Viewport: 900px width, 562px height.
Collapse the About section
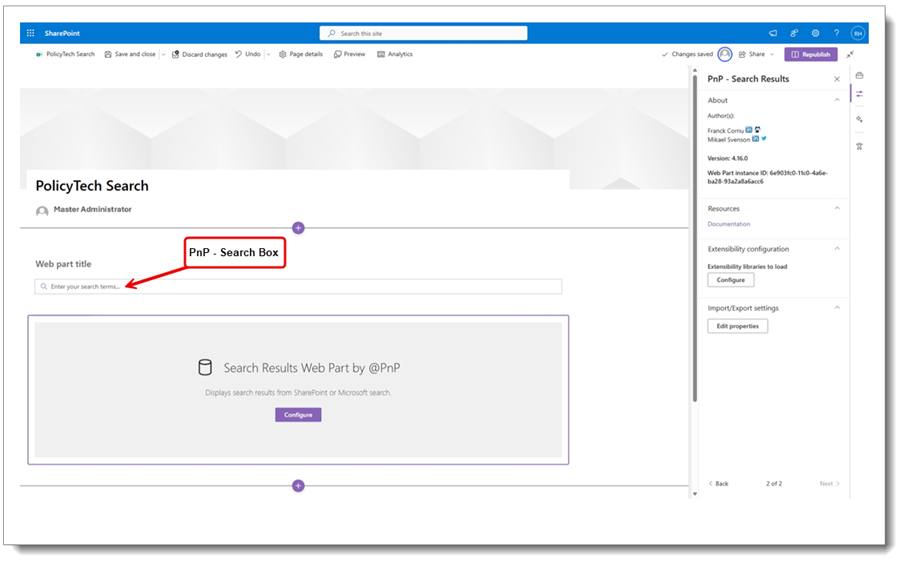837,100
